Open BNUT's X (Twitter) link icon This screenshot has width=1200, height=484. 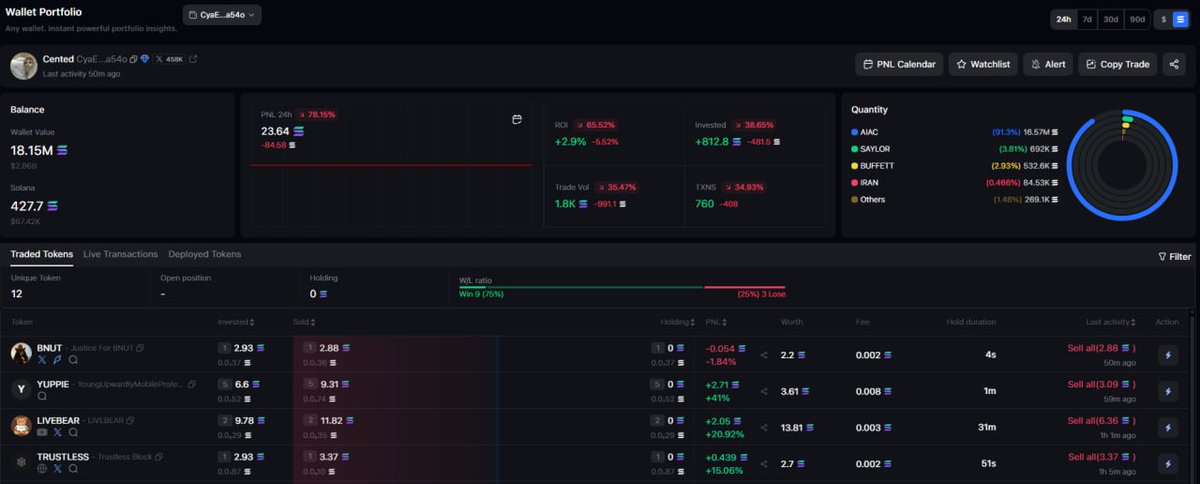tap(42, 359)
